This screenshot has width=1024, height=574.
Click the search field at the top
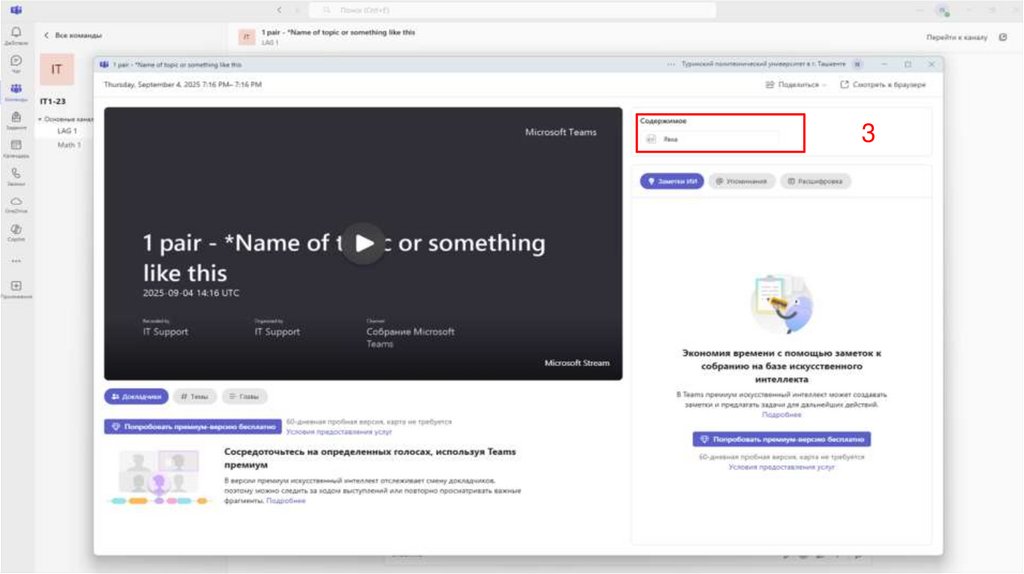513,10
